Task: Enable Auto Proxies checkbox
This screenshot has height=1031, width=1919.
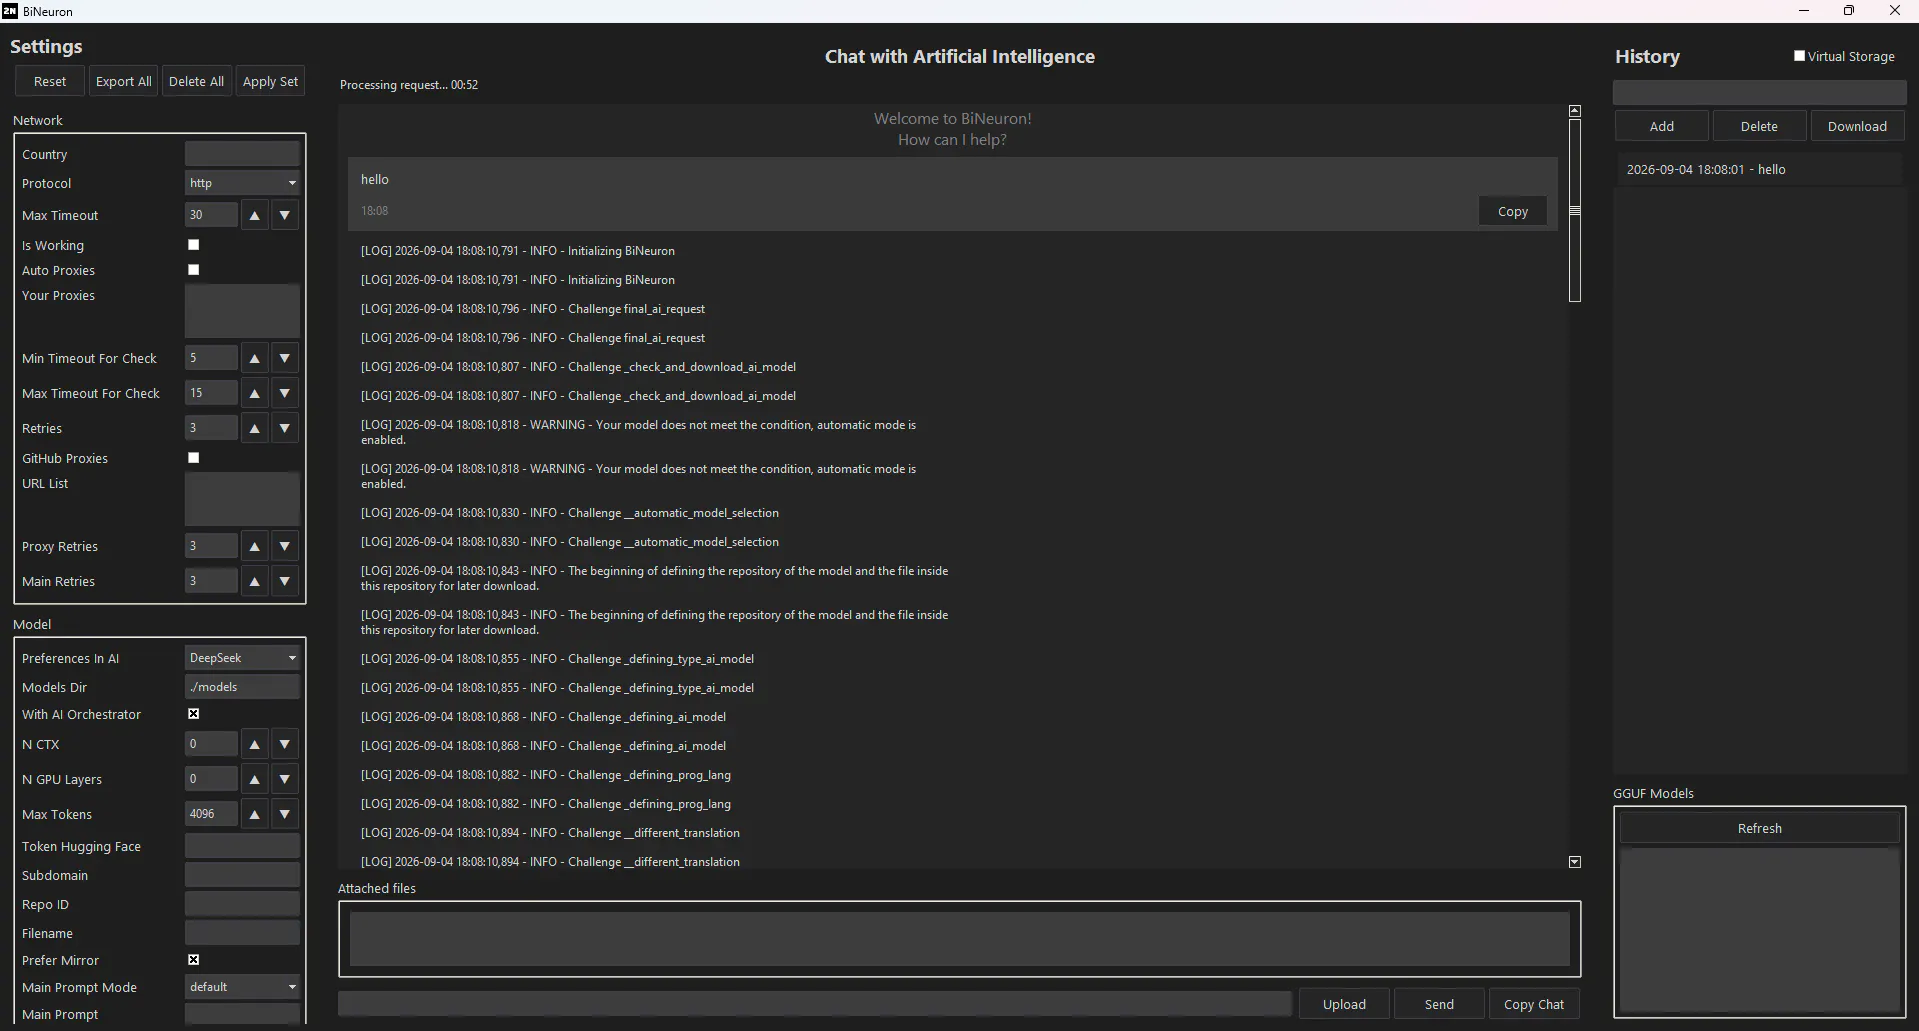Action: click(194, 270)
